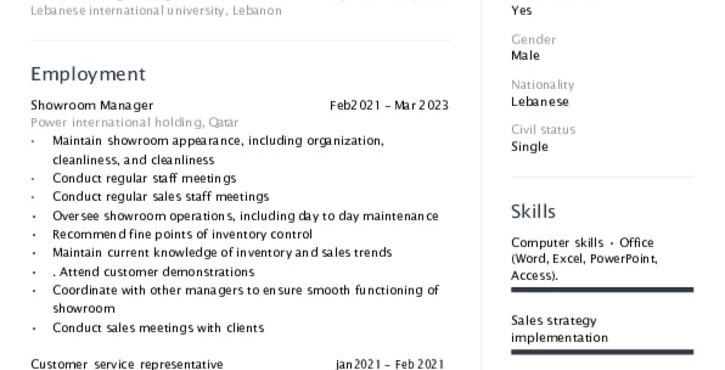
Task: Click Conduct sales meetings with clients line
Action: (158, 328)
